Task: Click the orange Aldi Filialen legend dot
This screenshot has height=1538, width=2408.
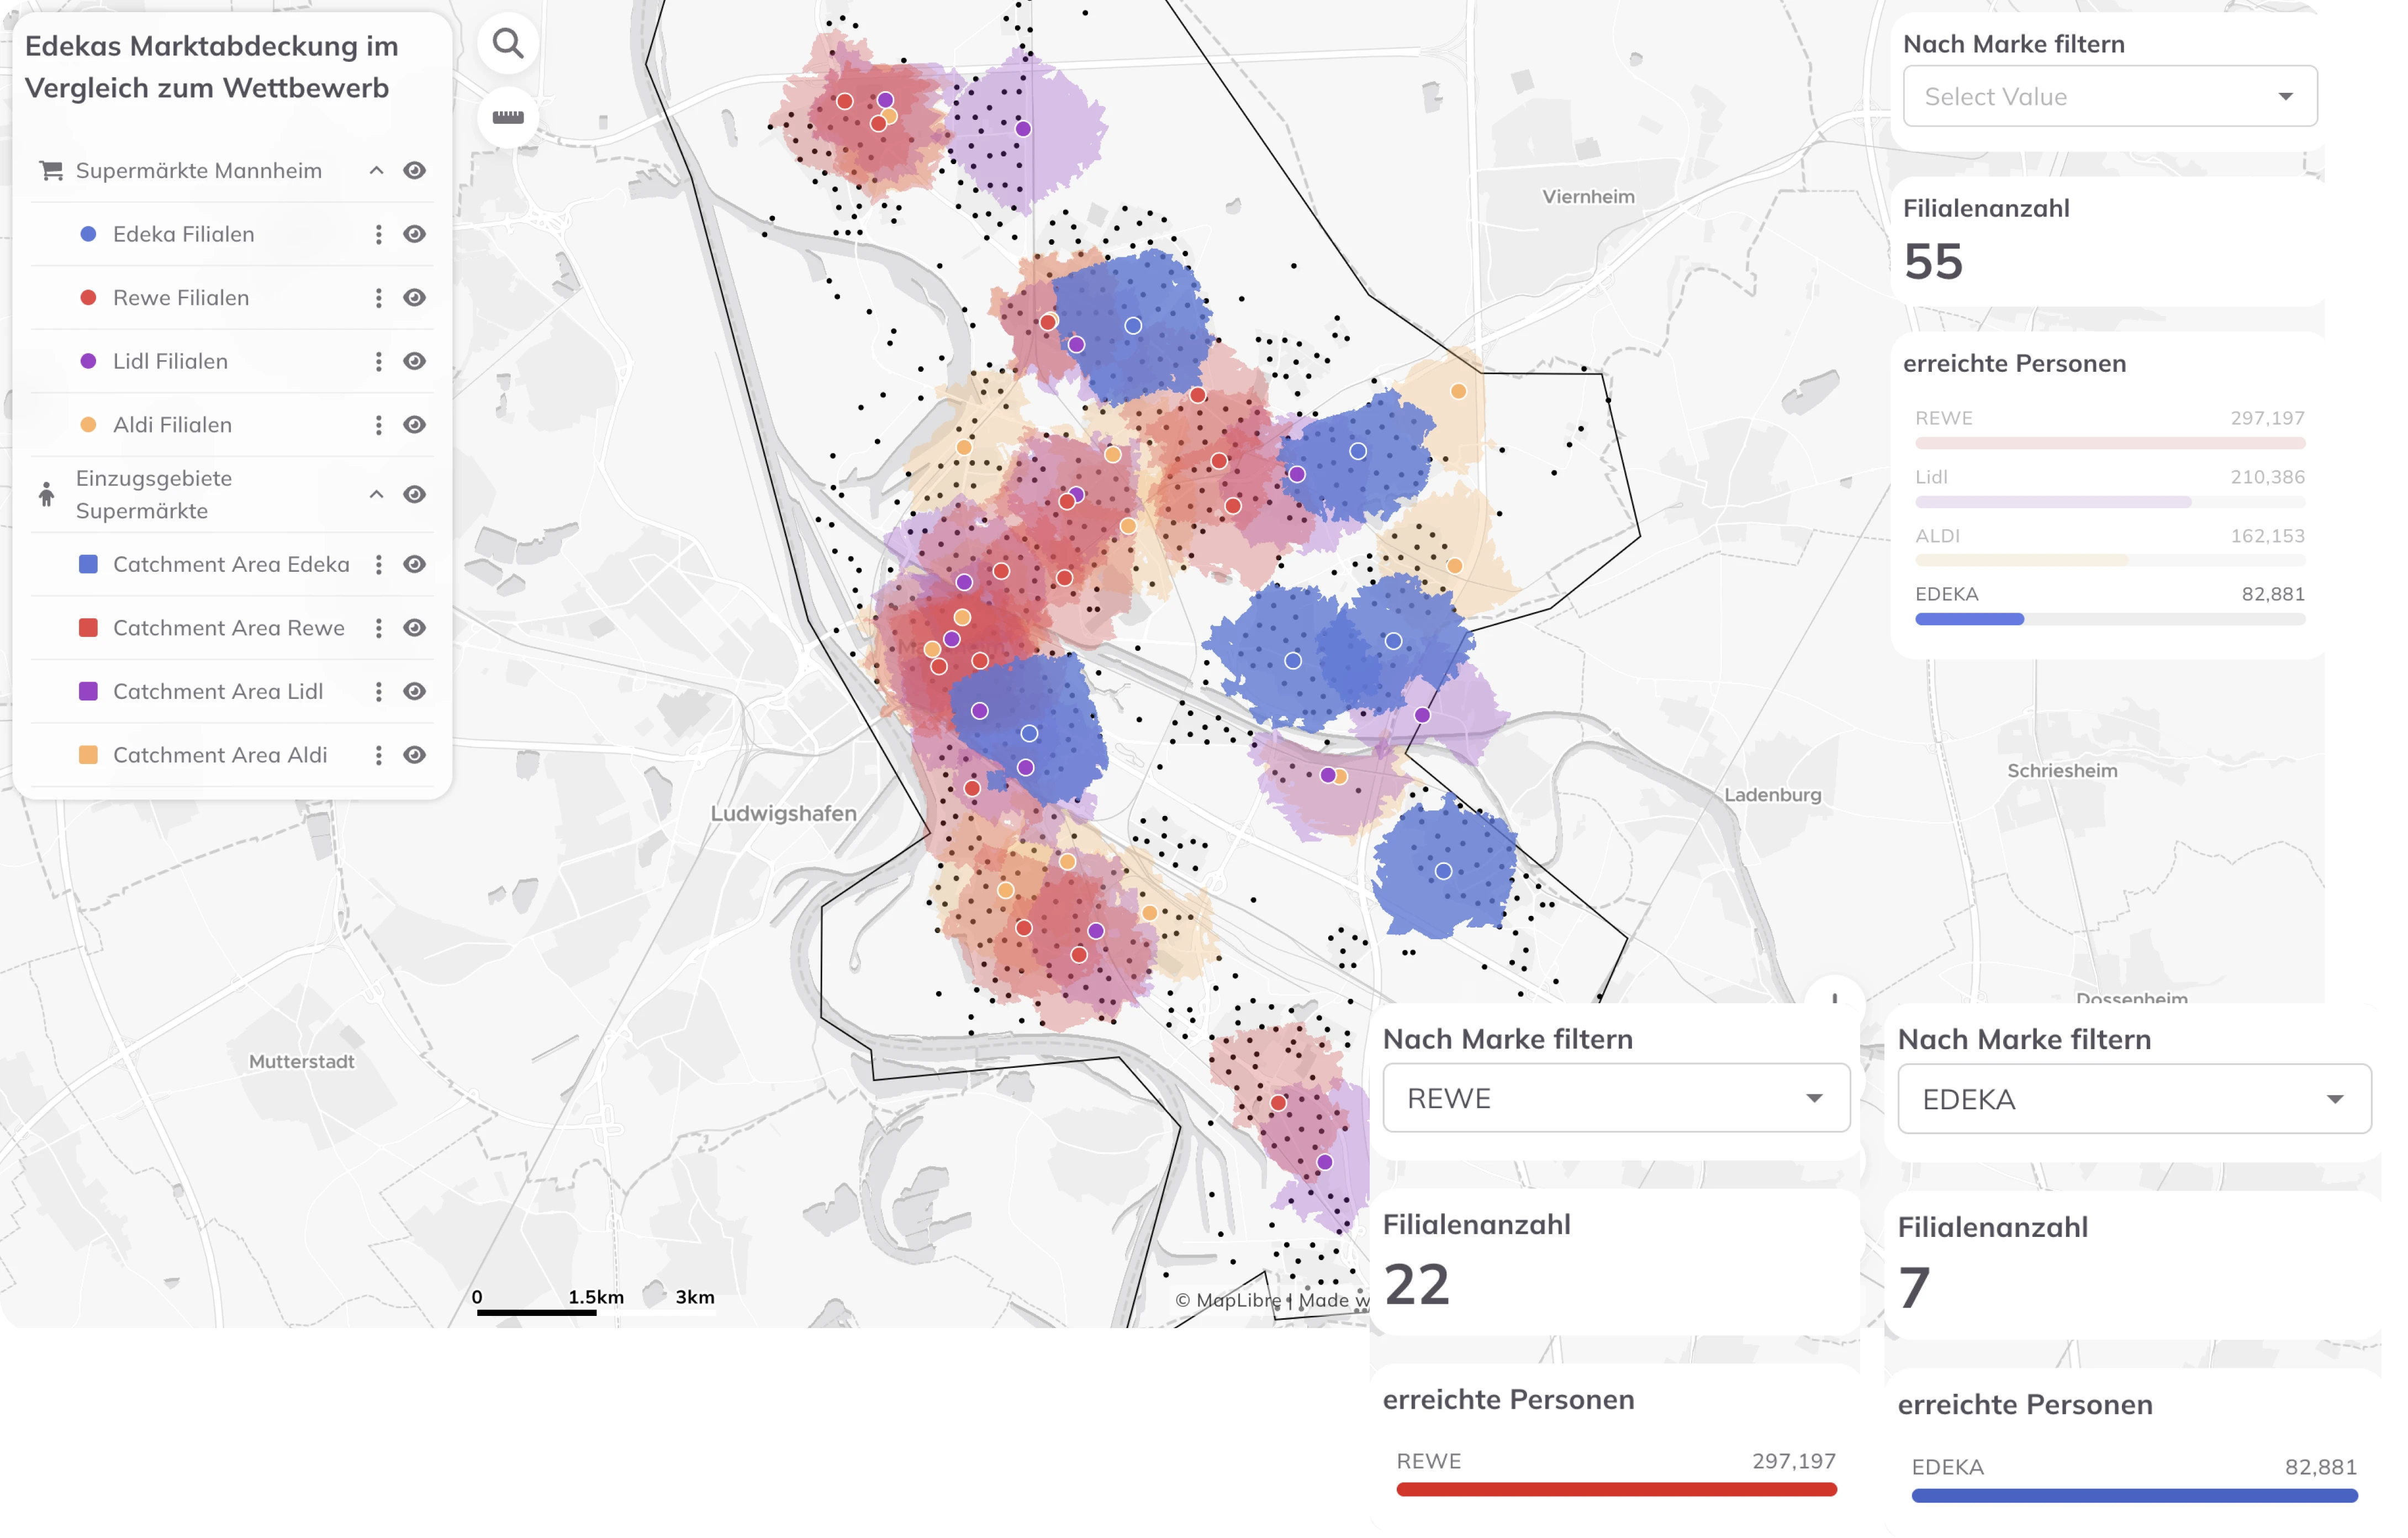Action: [88, 425]
